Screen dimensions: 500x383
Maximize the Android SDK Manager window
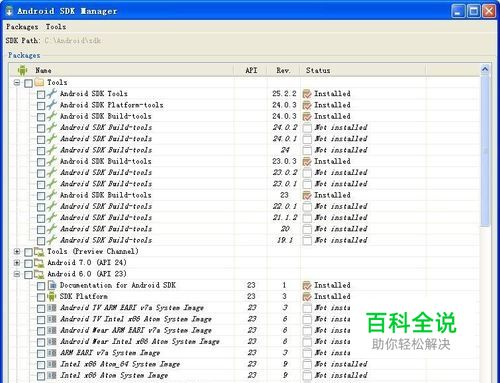pyautogui.click(x=474, y=11)
